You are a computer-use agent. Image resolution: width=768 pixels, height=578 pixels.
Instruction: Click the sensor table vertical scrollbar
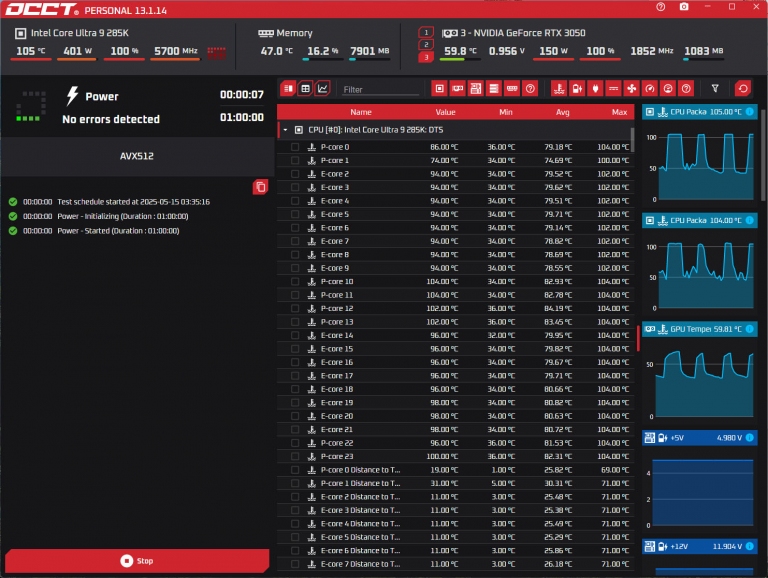click(x=632, y=140)
